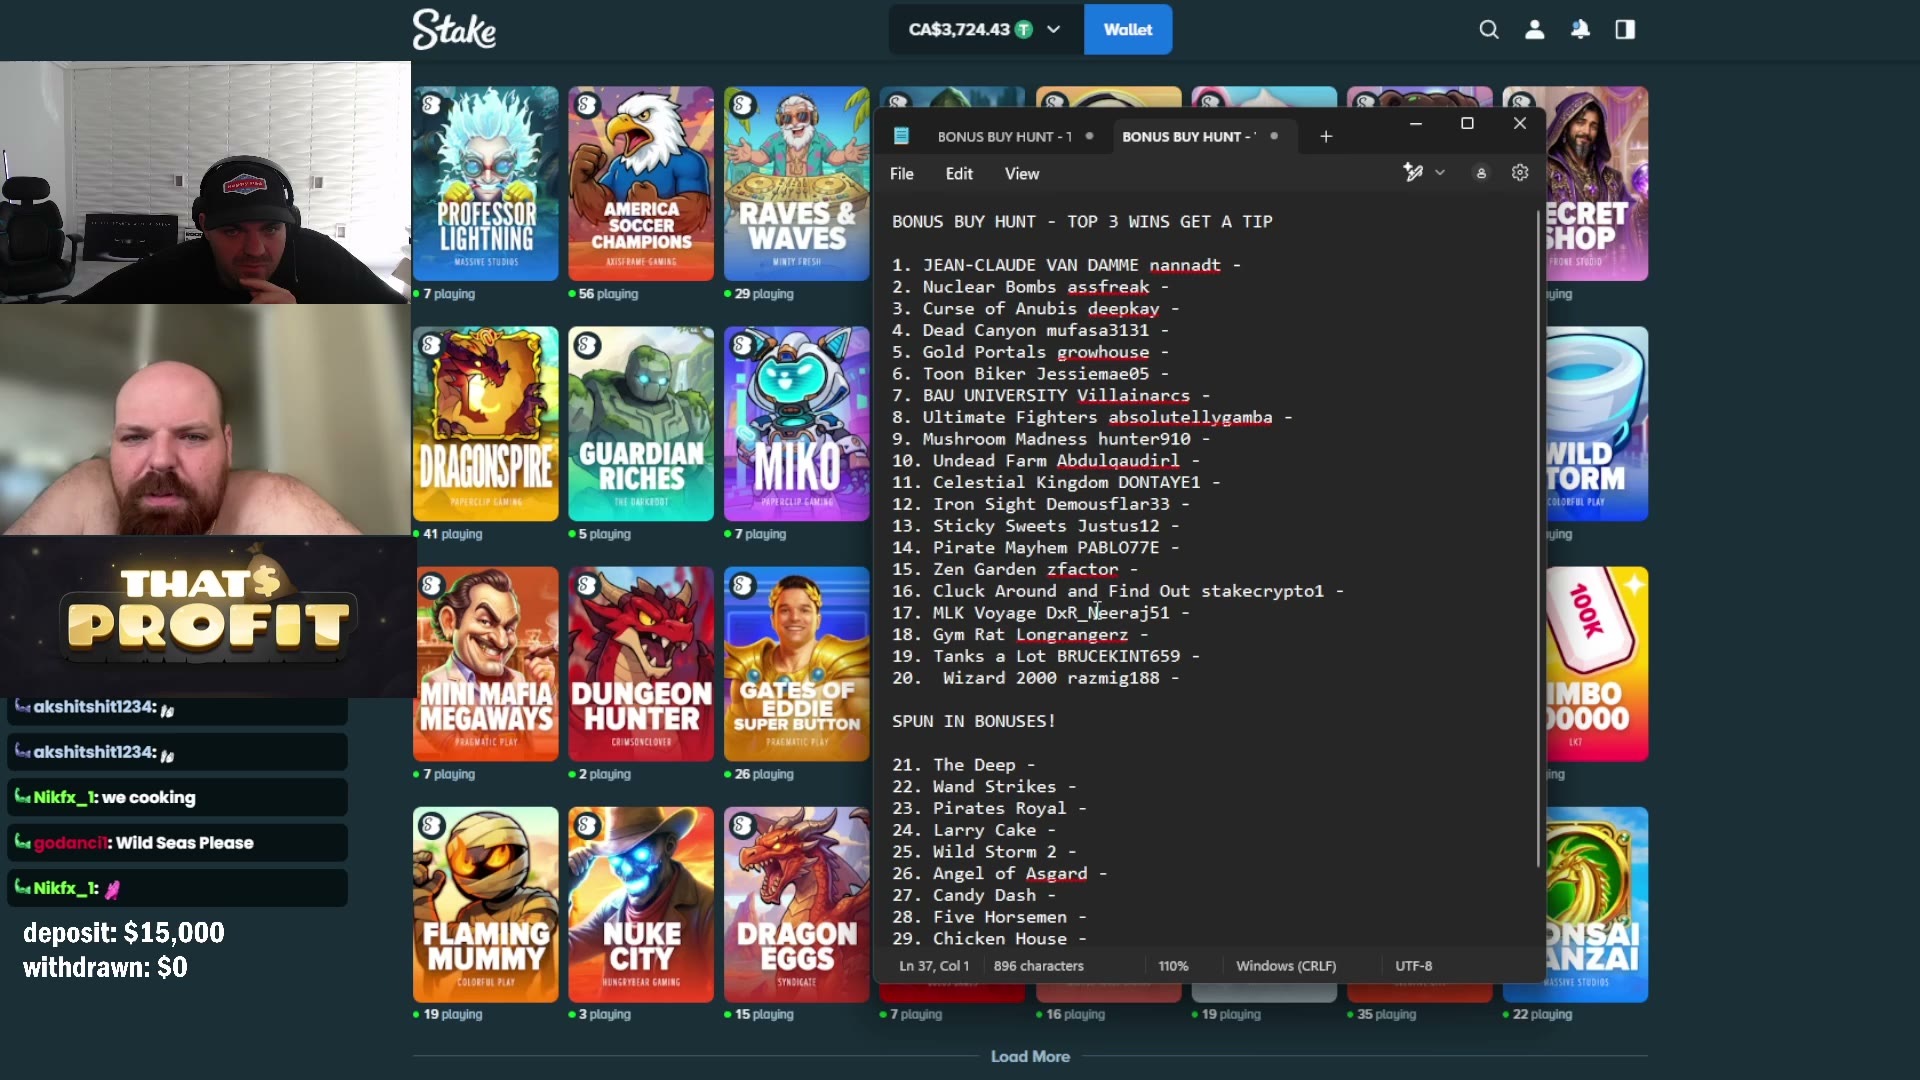1920x1080 pixels.
Task: Toggle the Stake sidebar panel icon
Action: [1625, 30]
